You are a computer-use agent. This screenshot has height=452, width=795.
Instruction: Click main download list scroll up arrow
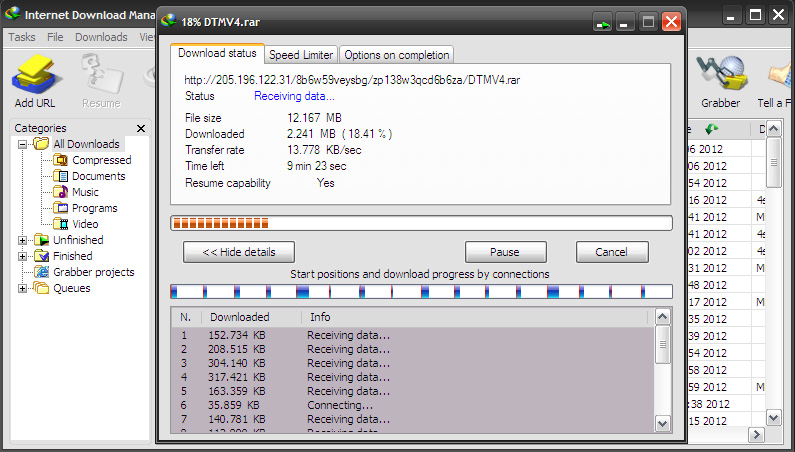point(773,129)
